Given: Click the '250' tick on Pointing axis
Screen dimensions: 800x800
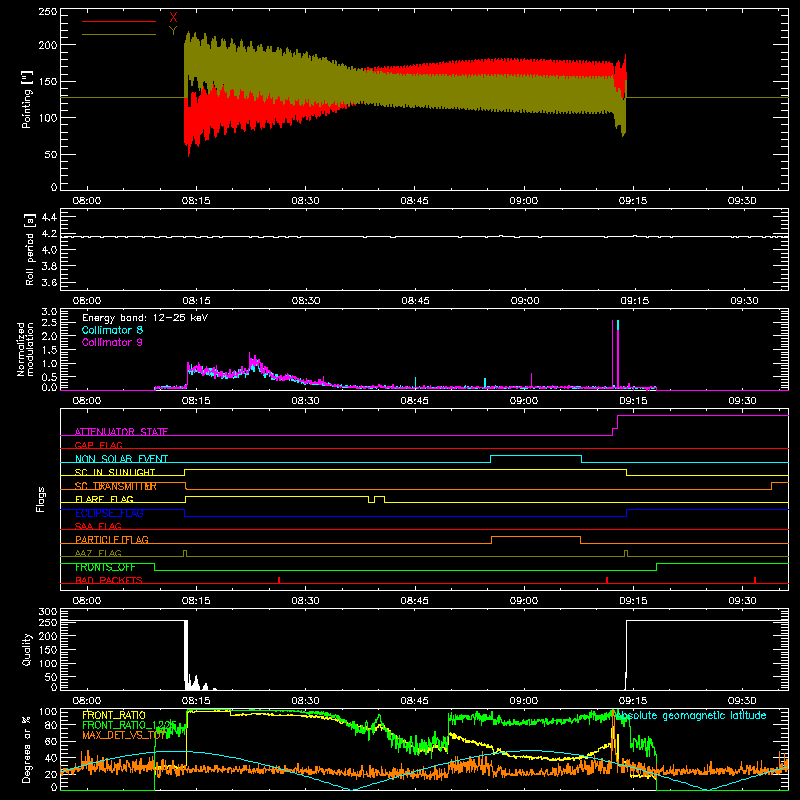Looking at the screenshot, I should 48,12.
